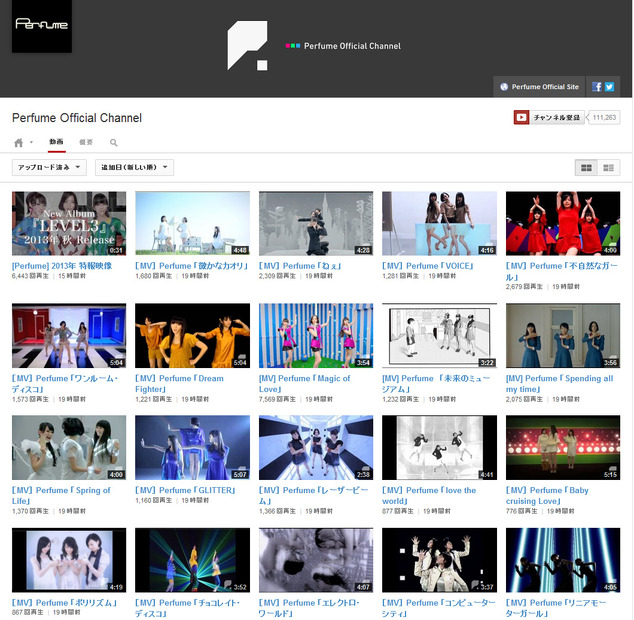The width and height of the screenshot is (634, 620).
Task: Select the 概要 tab
Action: pyautogui.click(x=86, y=142)
